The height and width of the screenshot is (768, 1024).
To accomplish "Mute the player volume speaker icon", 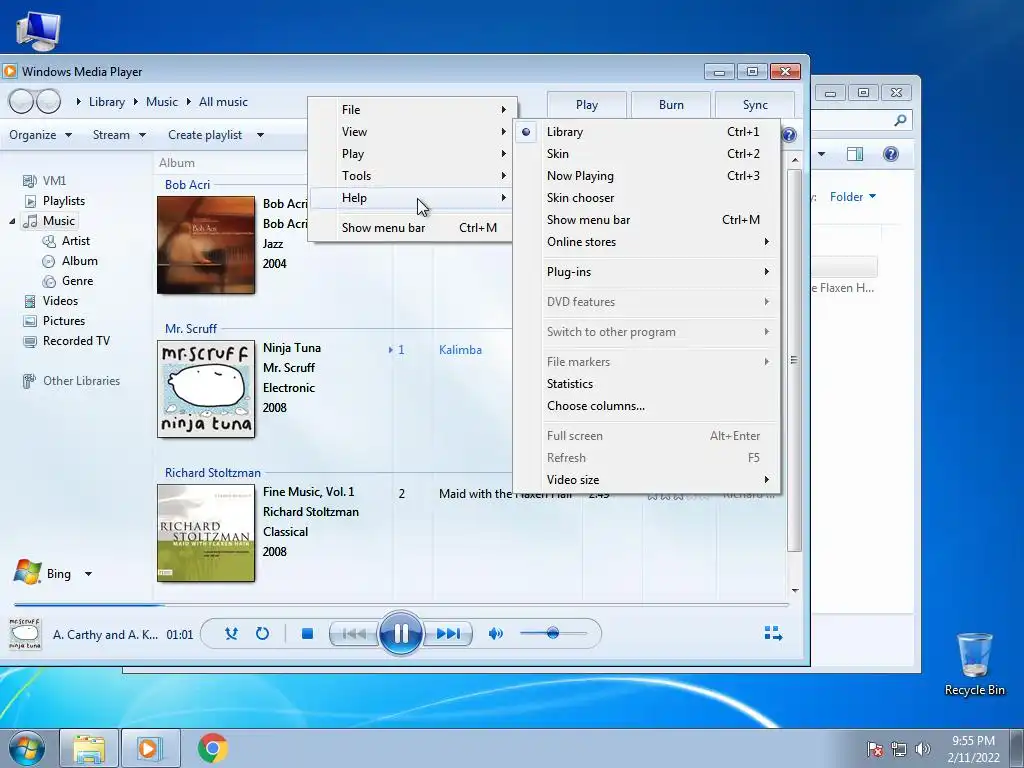I will click(x=496, y=633).
